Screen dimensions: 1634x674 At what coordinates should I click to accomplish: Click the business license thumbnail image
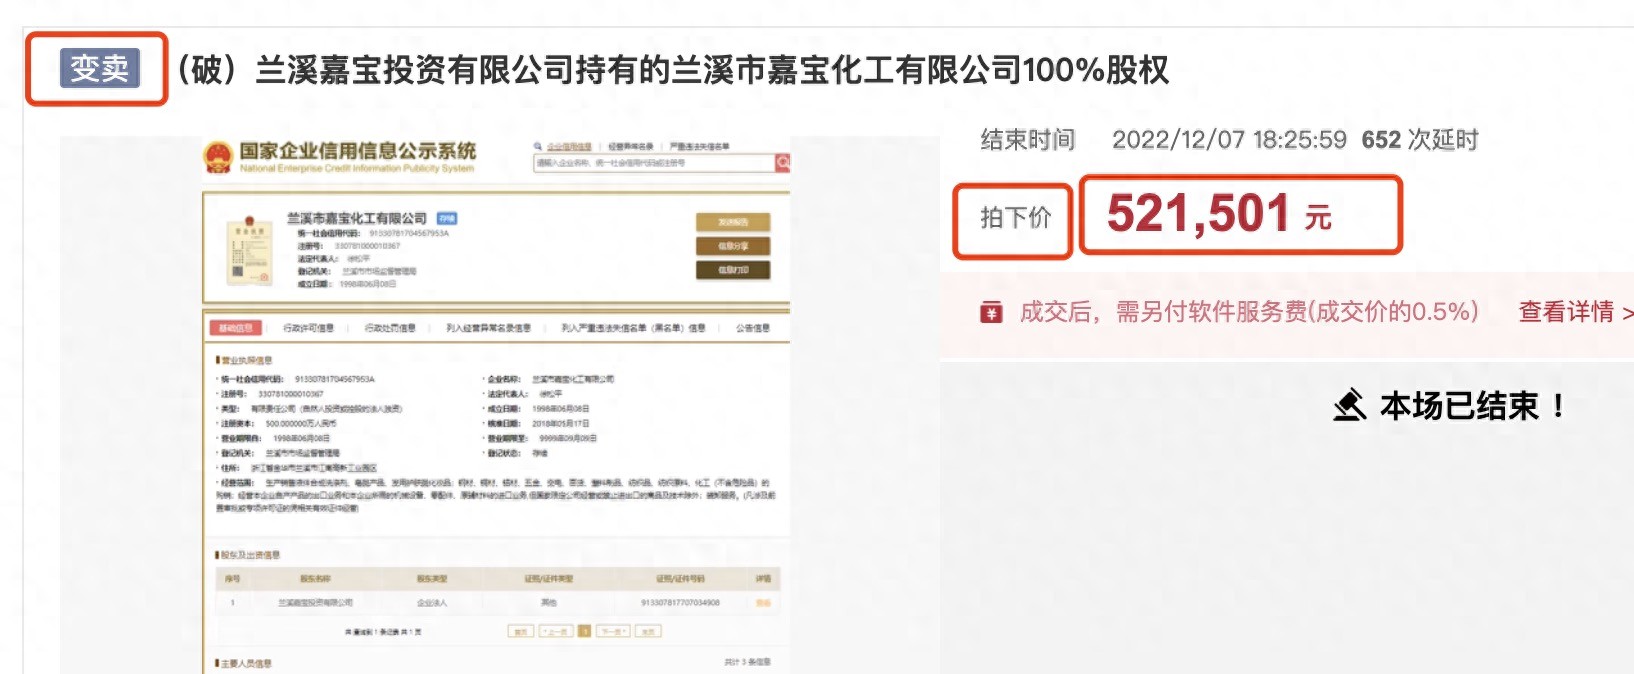click(x=249, y=249)
